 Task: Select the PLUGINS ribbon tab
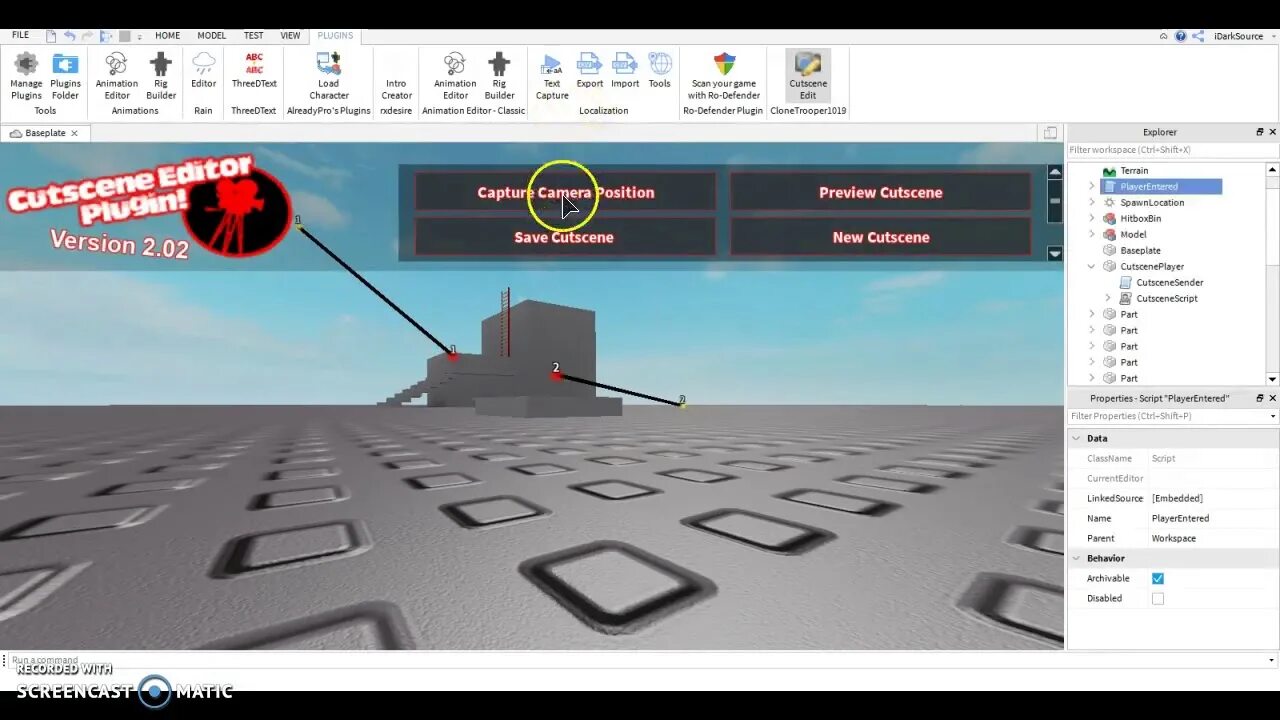[335, 35]
